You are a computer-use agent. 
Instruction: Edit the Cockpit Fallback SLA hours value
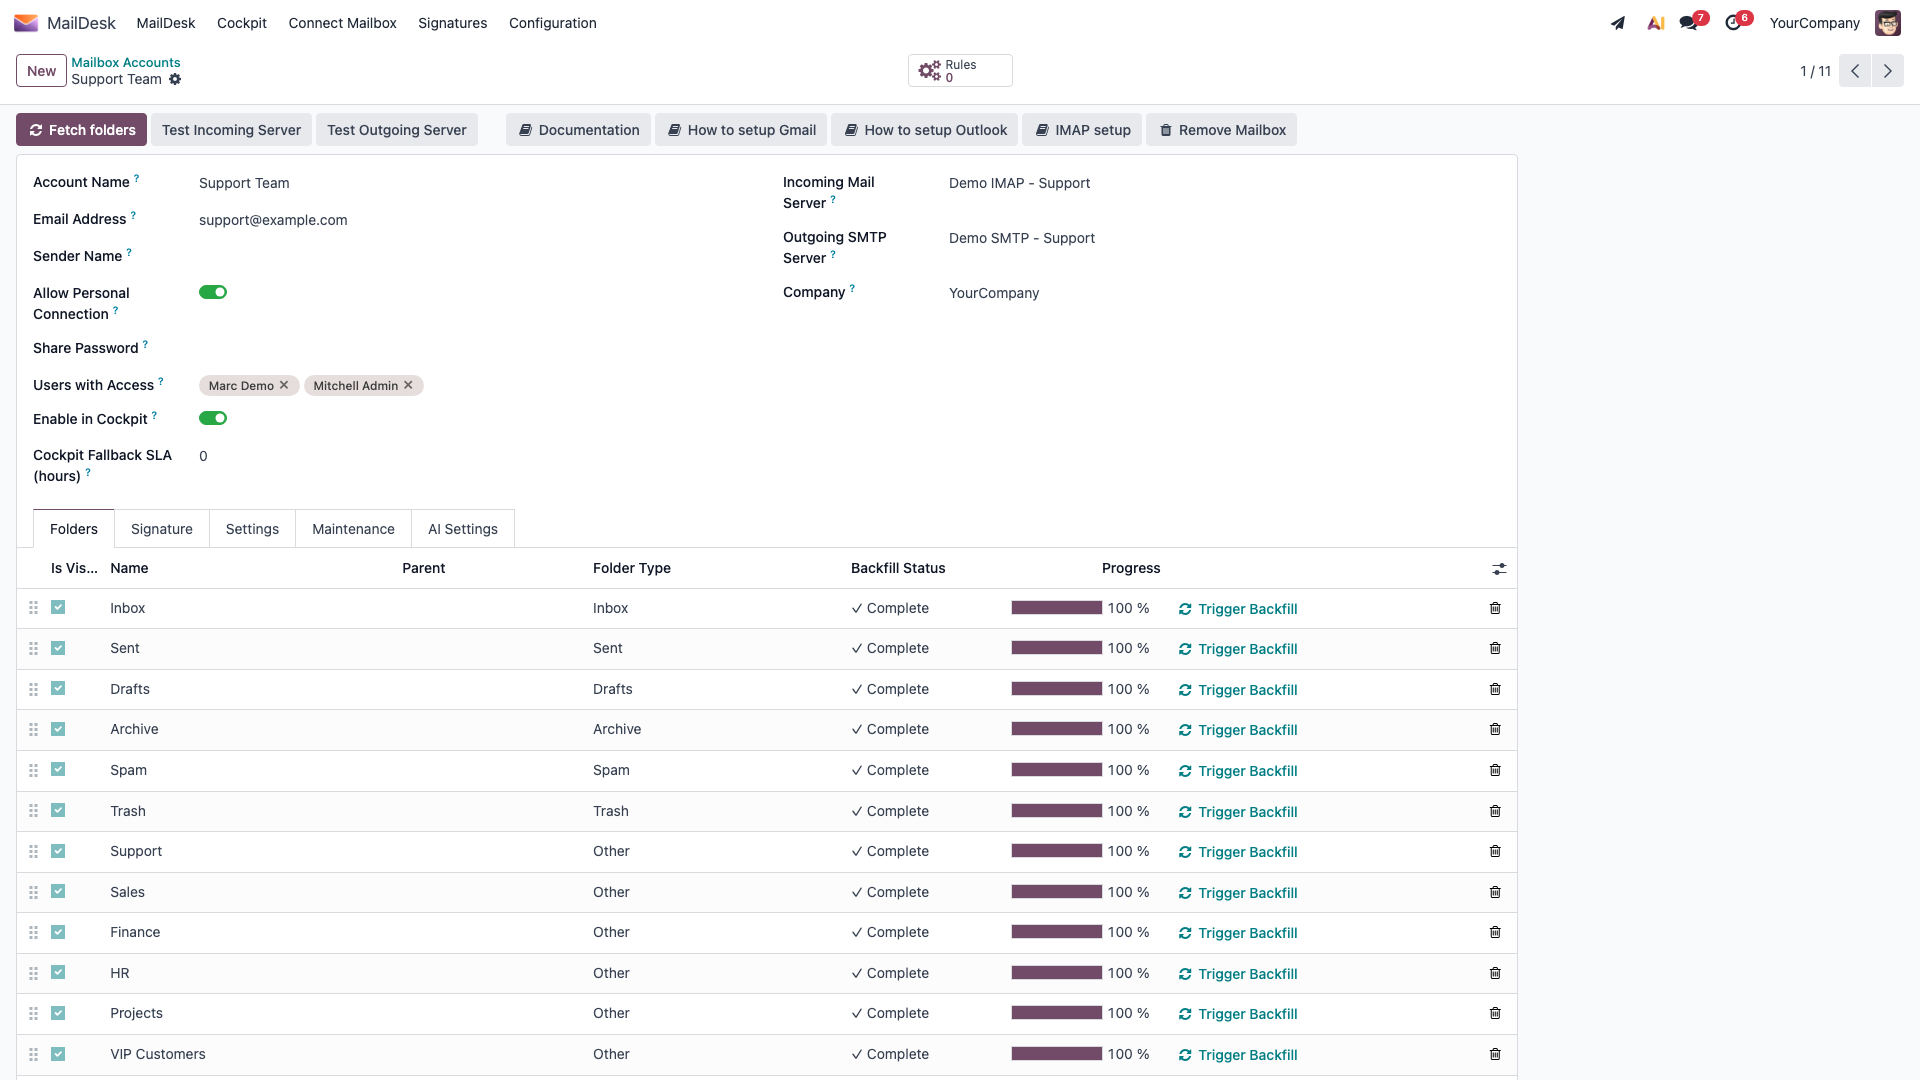[474, 456]
